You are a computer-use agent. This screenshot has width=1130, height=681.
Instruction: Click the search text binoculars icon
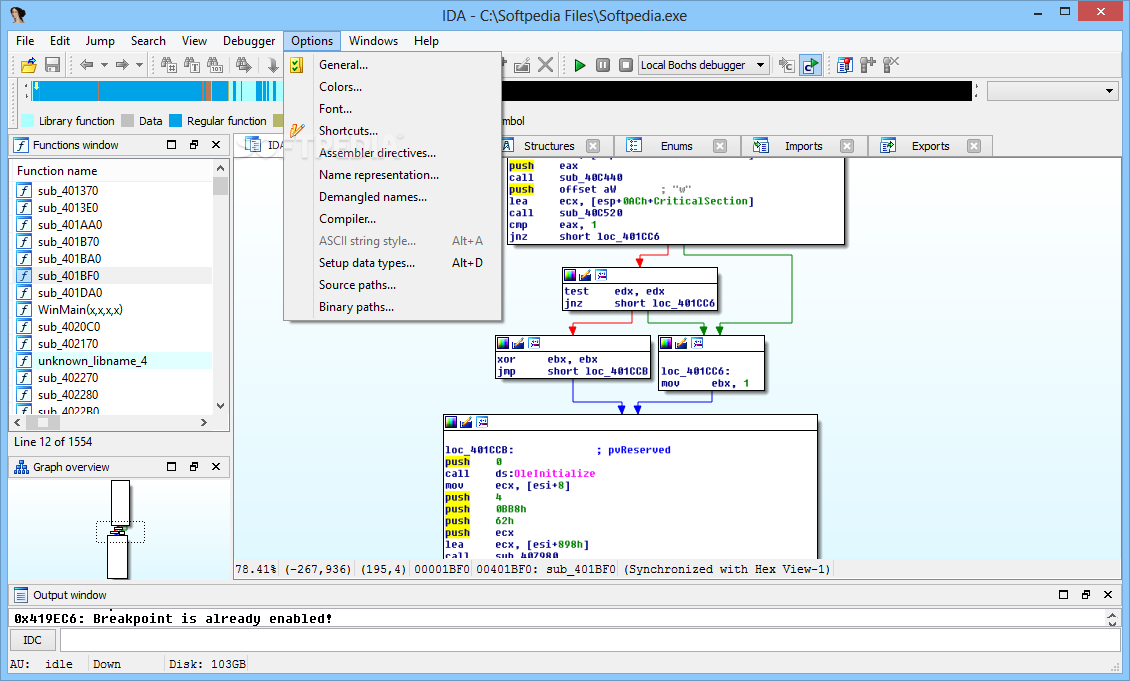192,65
